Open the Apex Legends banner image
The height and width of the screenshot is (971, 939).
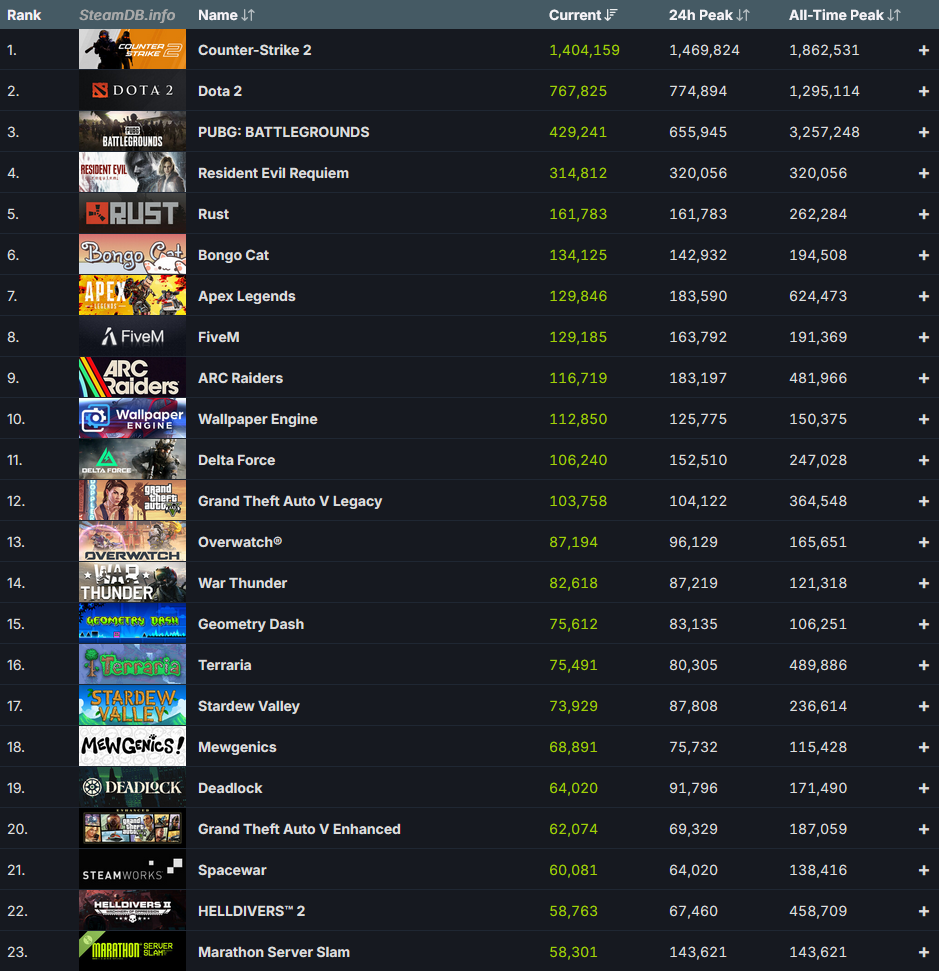pyautogui.click(x=132, y=295)
